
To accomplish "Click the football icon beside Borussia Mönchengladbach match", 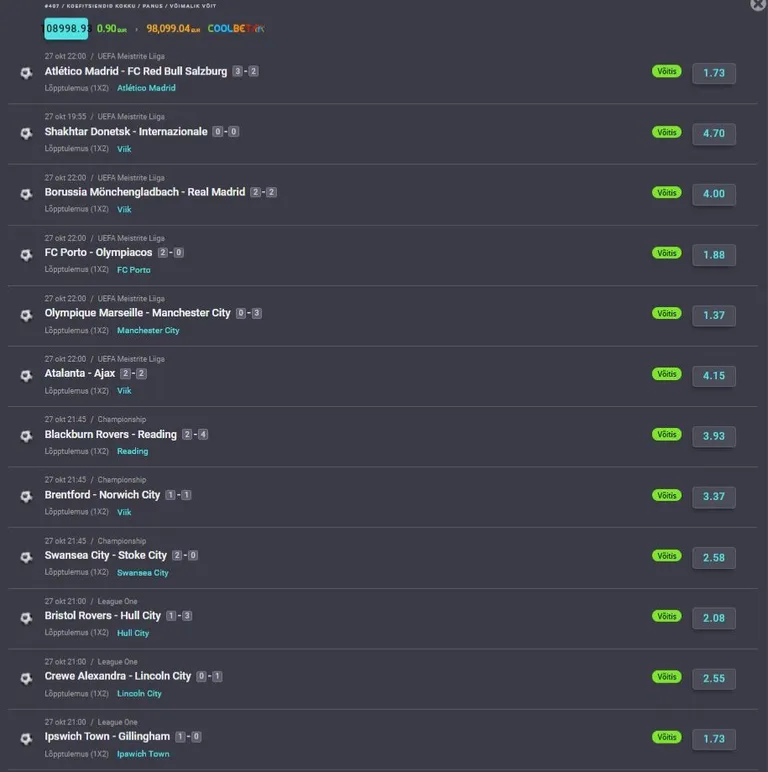I will [27, 194].
